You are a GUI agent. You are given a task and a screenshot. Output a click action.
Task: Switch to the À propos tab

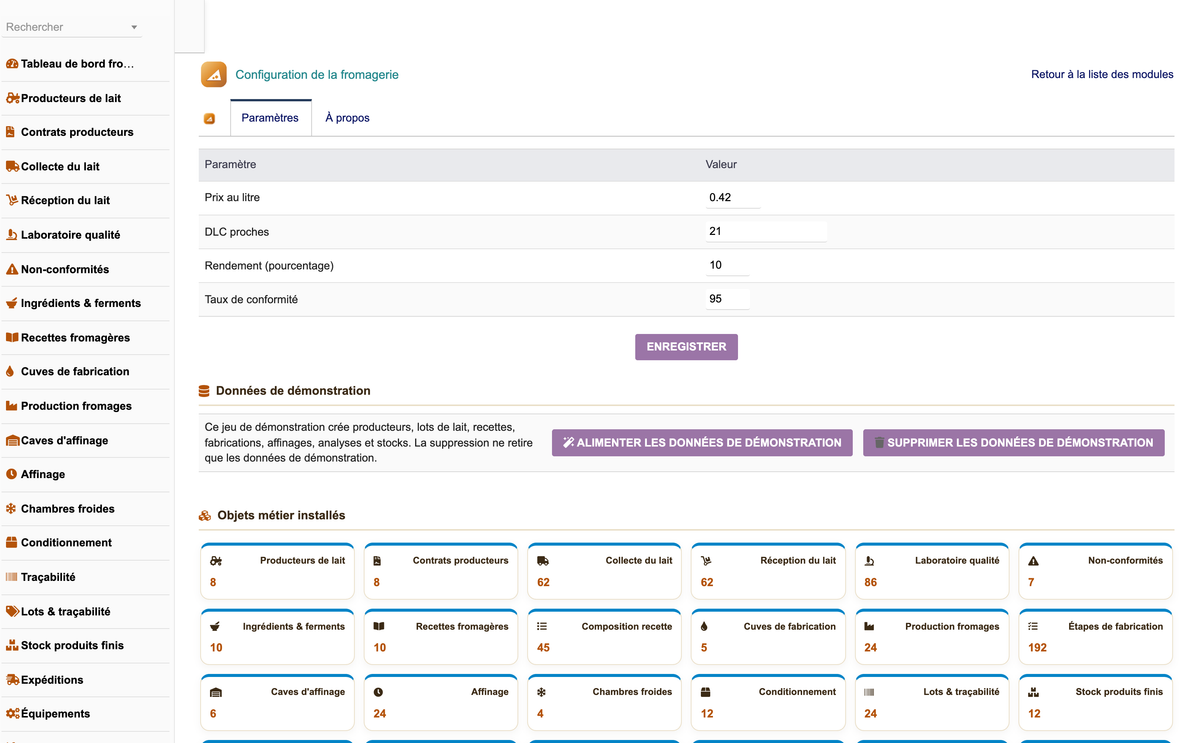tap(347, 118)
